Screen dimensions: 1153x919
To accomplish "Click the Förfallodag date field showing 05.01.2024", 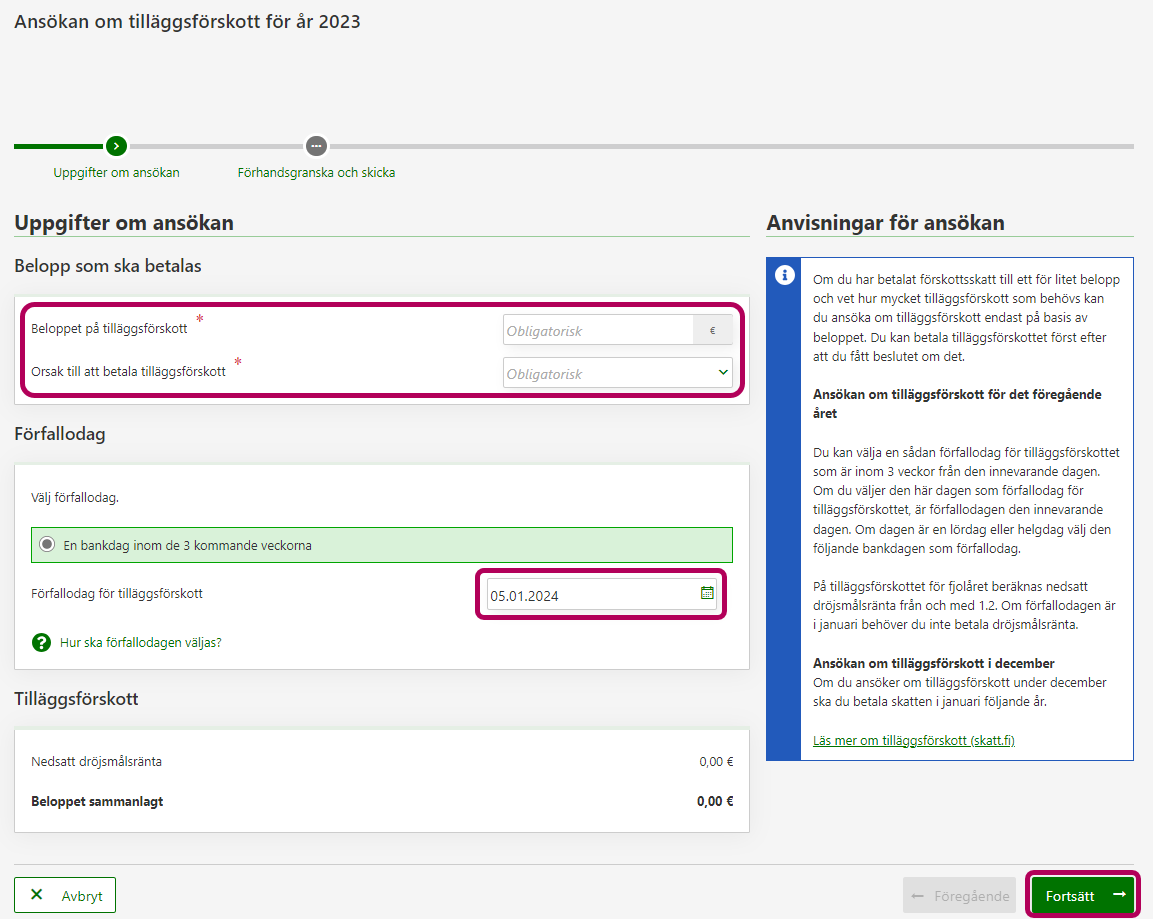I will coord(590,595).
